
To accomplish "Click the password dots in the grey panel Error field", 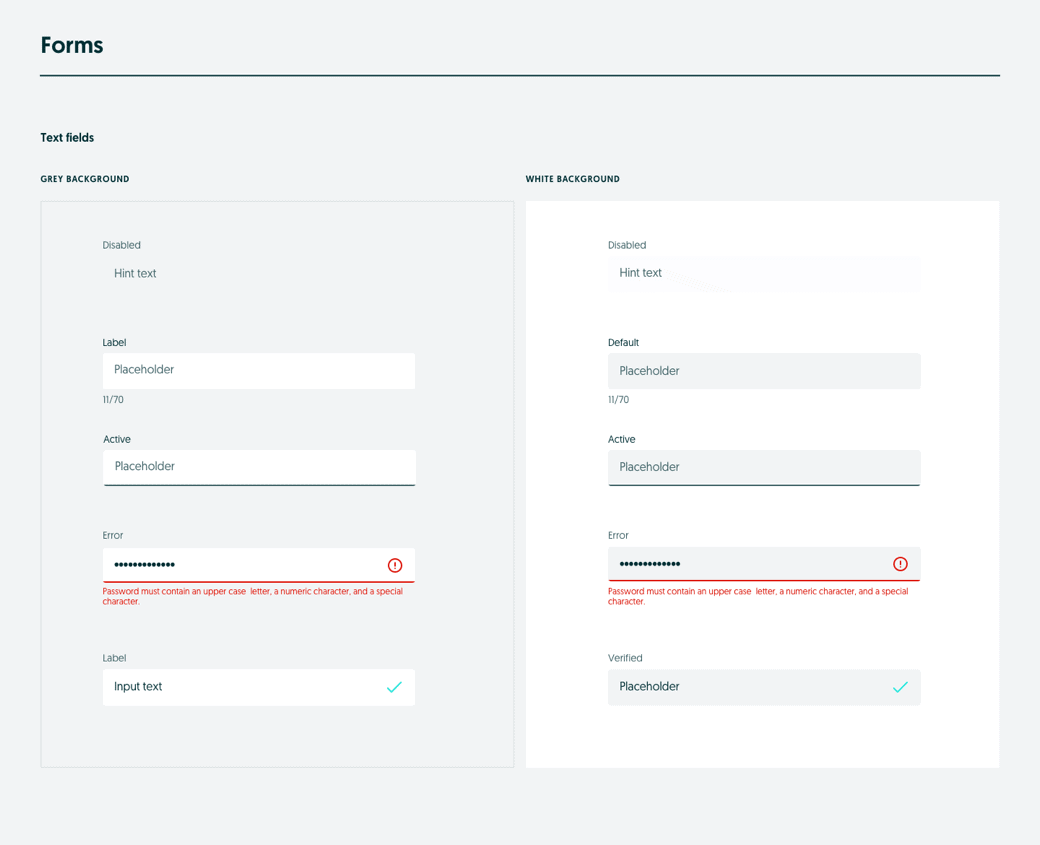I will tap(145, 565).
